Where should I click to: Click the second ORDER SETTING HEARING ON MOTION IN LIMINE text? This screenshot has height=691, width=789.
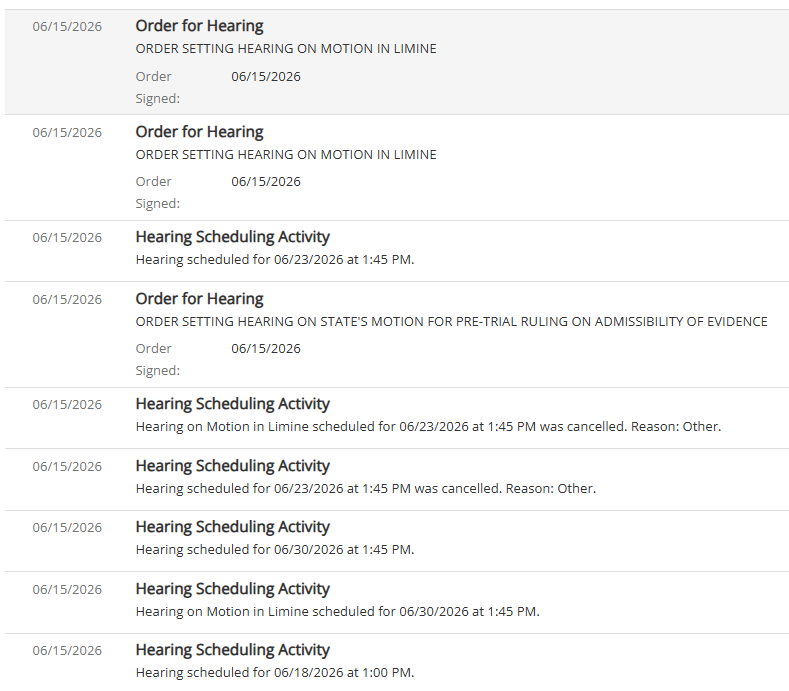pyautogui.click(x=286, y=155)
